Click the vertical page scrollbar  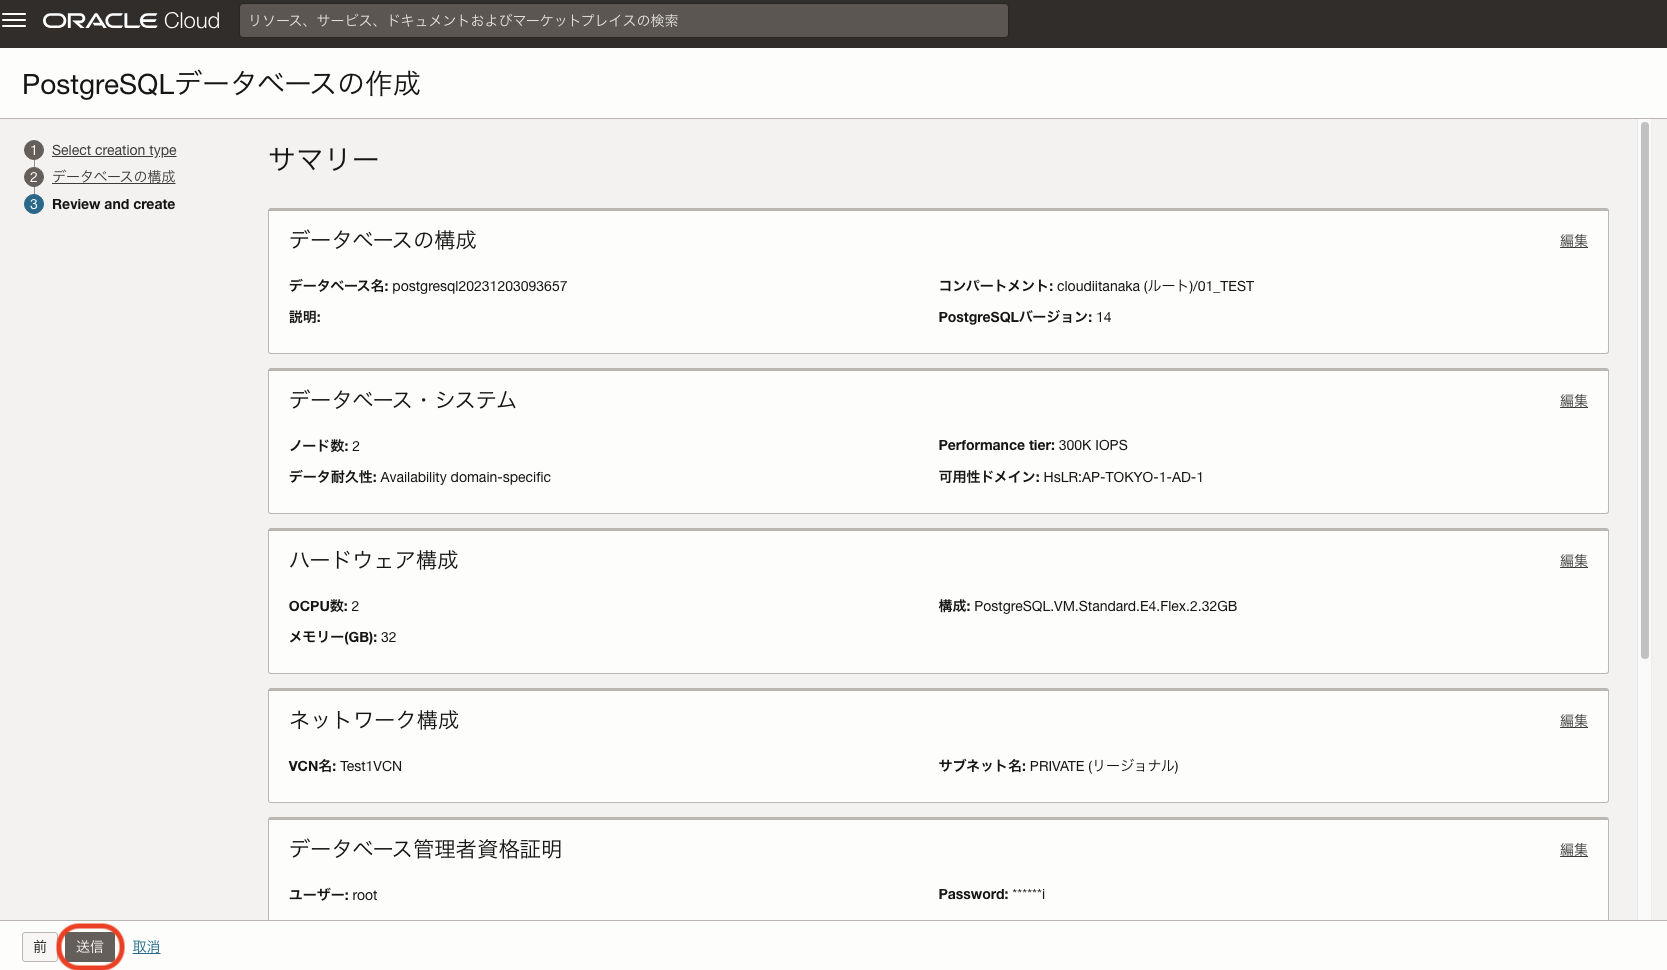pos(1644,390)
